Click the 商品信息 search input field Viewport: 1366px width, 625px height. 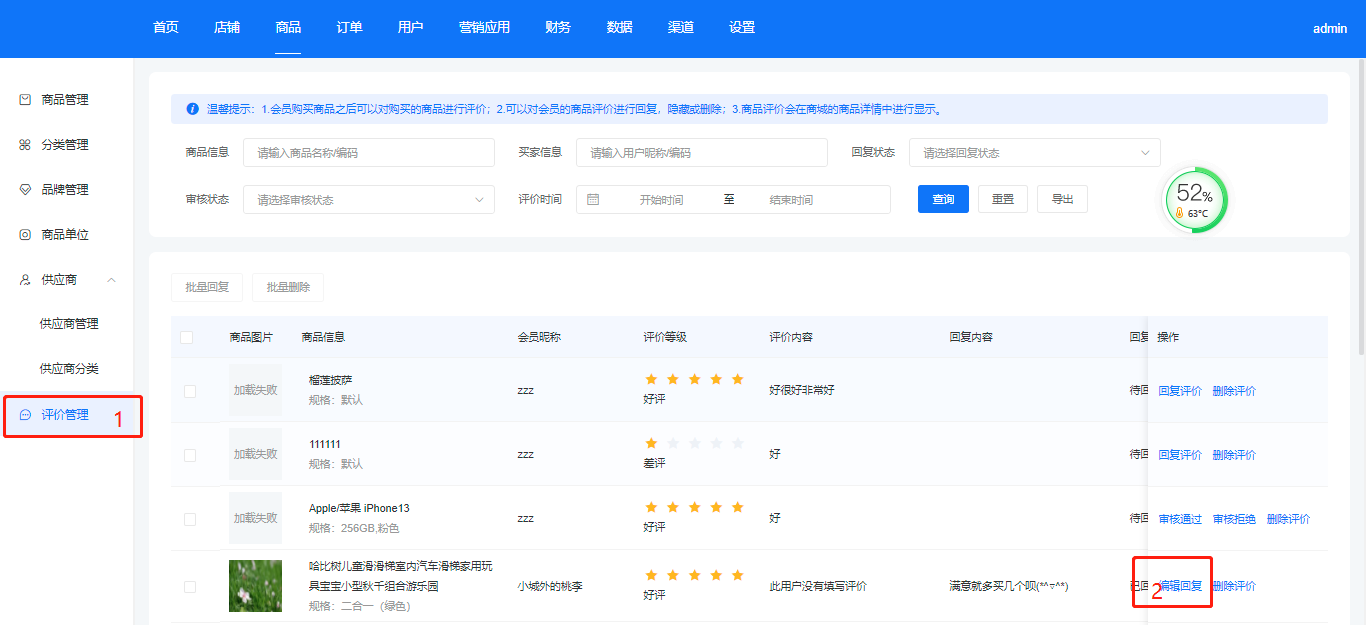click(368, 153)
